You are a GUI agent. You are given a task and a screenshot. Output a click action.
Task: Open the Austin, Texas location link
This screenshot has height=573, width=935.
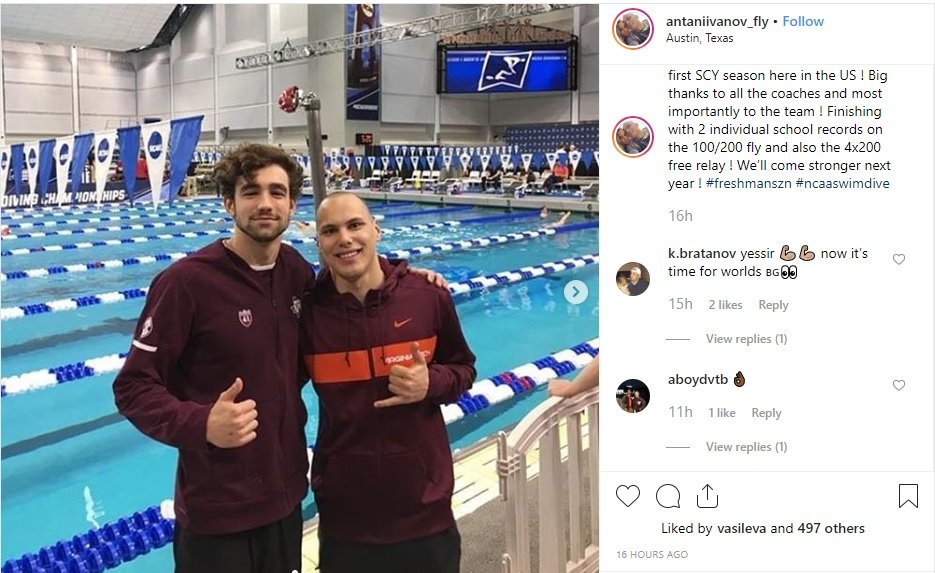pos(699,38)
